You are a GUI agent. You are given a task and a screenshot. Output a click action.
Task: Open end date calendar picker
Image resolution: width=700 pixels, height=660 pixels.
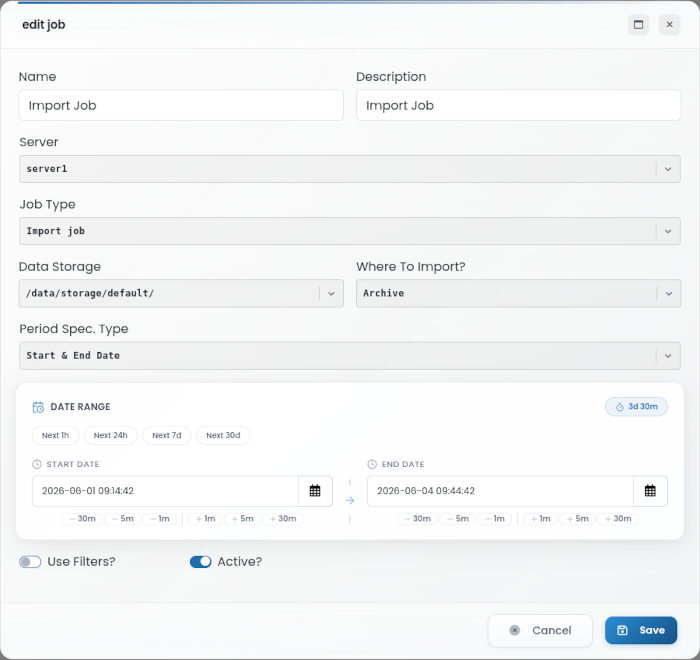[650, 491]
